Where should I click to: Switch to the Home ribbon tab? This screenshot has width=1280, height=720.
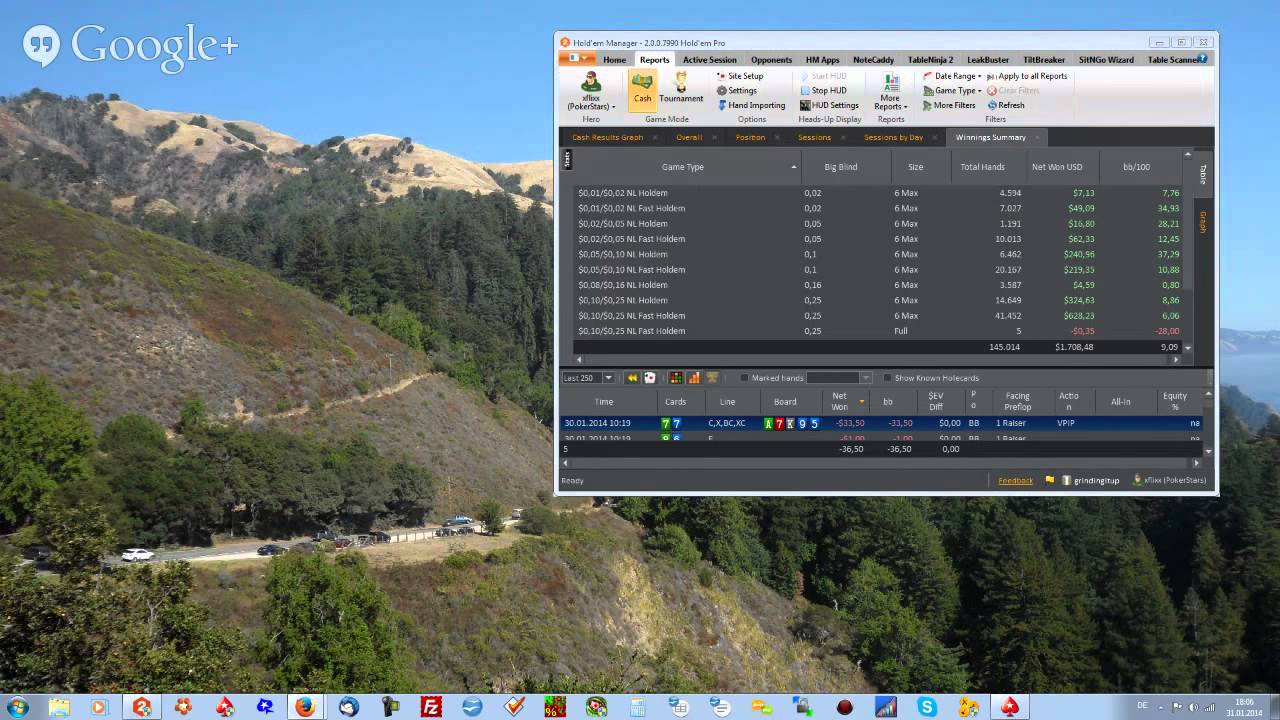614,60
